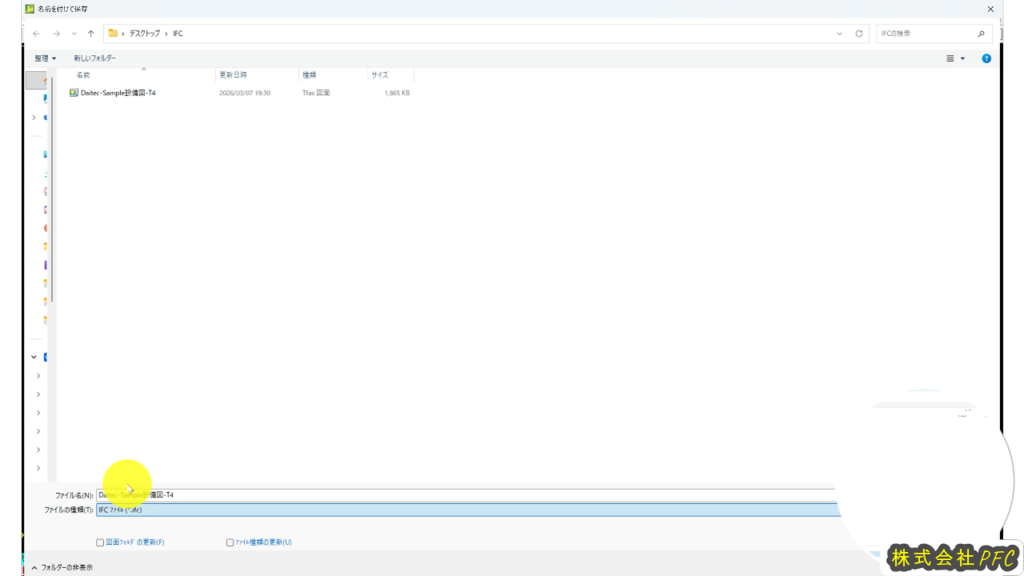Click 新しいフォルダー to create a folder
1024x576 pixels.
click(94, 59)
